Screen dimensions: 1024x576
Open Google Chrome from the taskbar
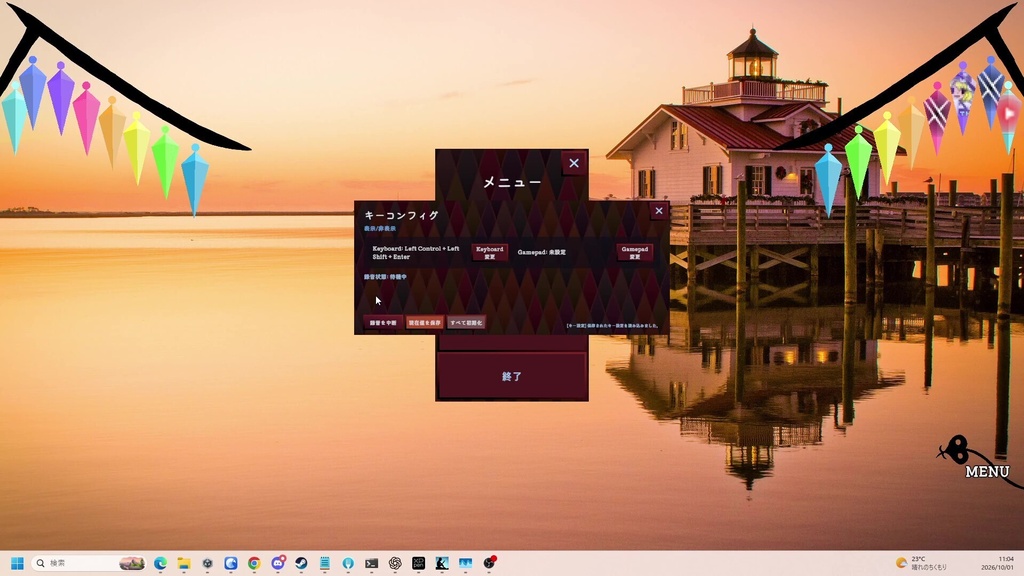pyautogui.click(x=254, y=563)
